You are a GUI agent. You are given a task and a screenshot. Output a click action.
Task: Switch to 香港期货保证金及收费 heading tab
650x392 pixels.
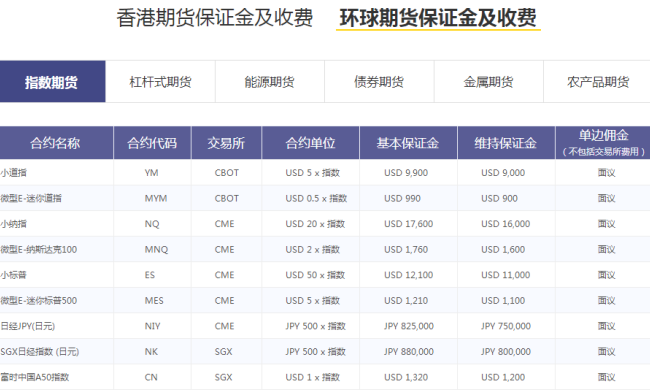pos(214,18)
